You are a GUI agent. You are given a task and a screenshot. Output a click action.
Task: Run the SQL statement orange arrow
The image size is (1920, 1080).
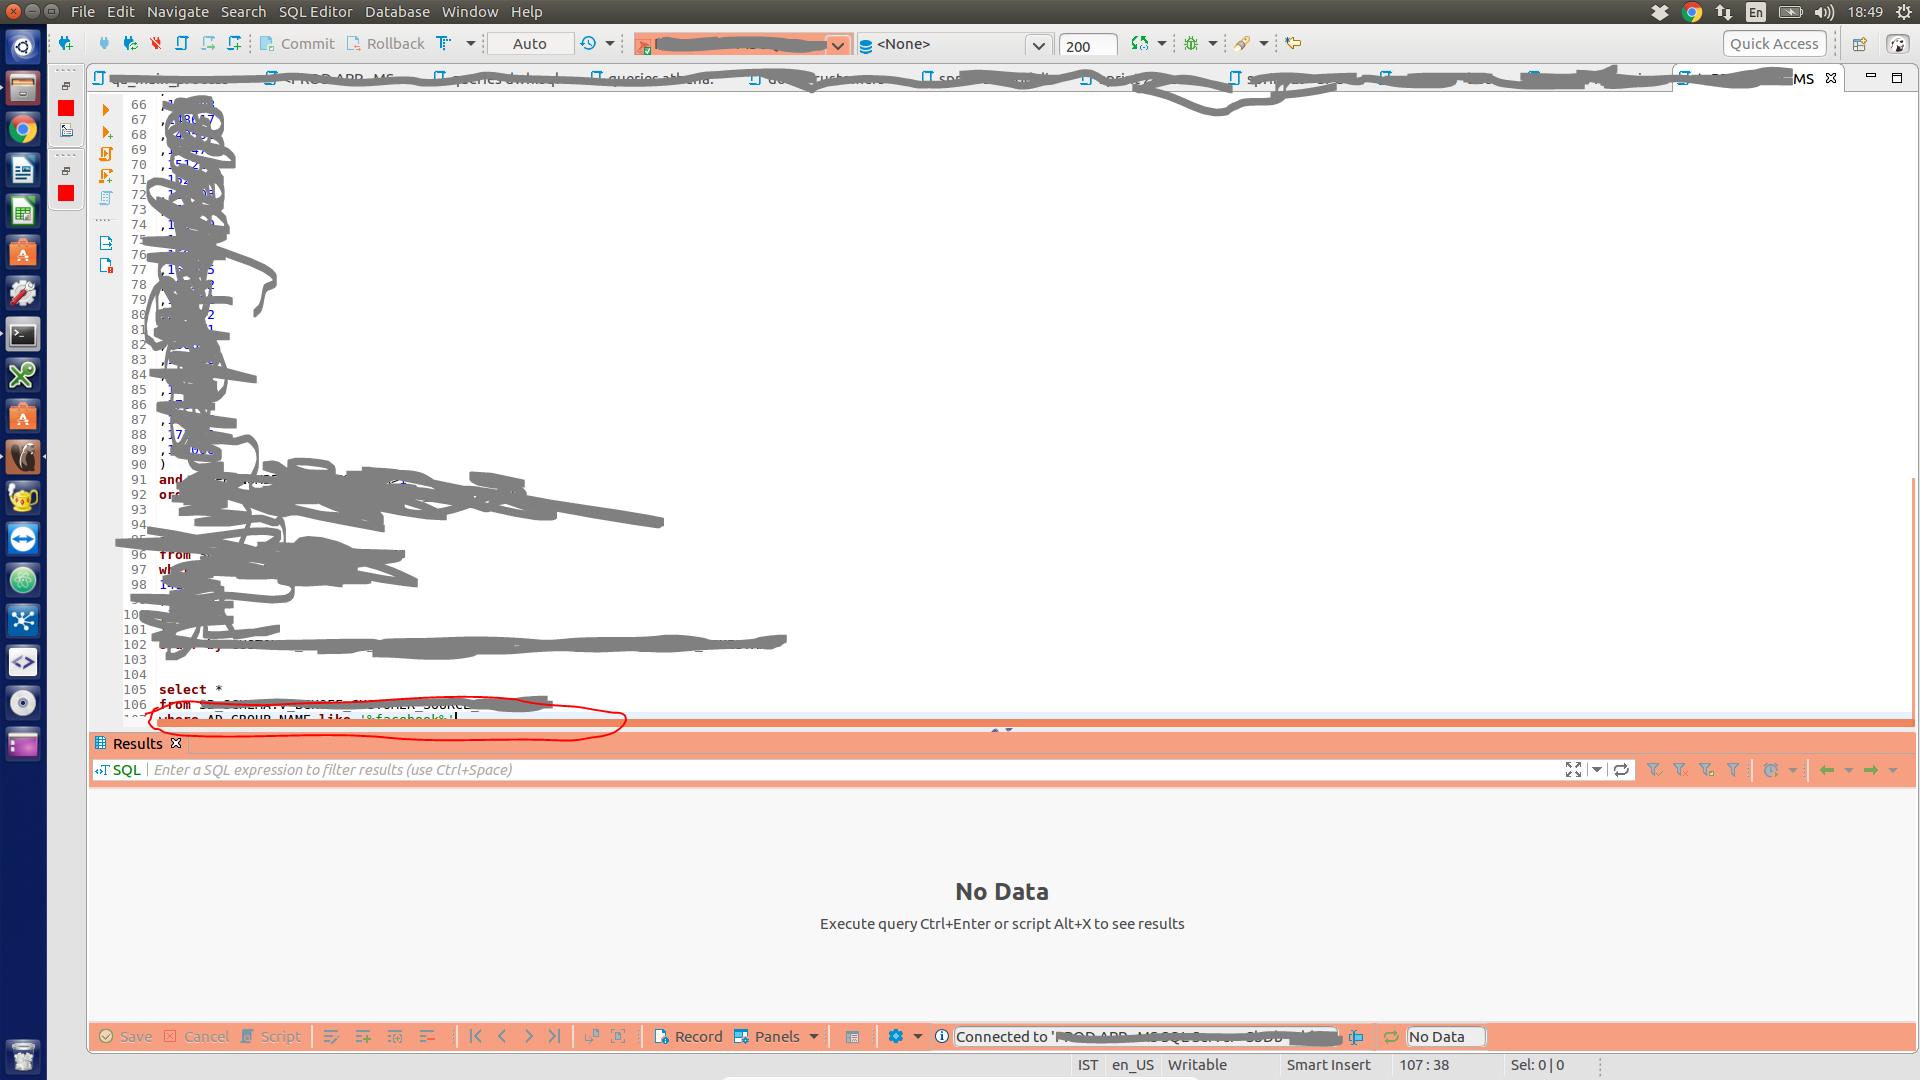pos(106,110)
